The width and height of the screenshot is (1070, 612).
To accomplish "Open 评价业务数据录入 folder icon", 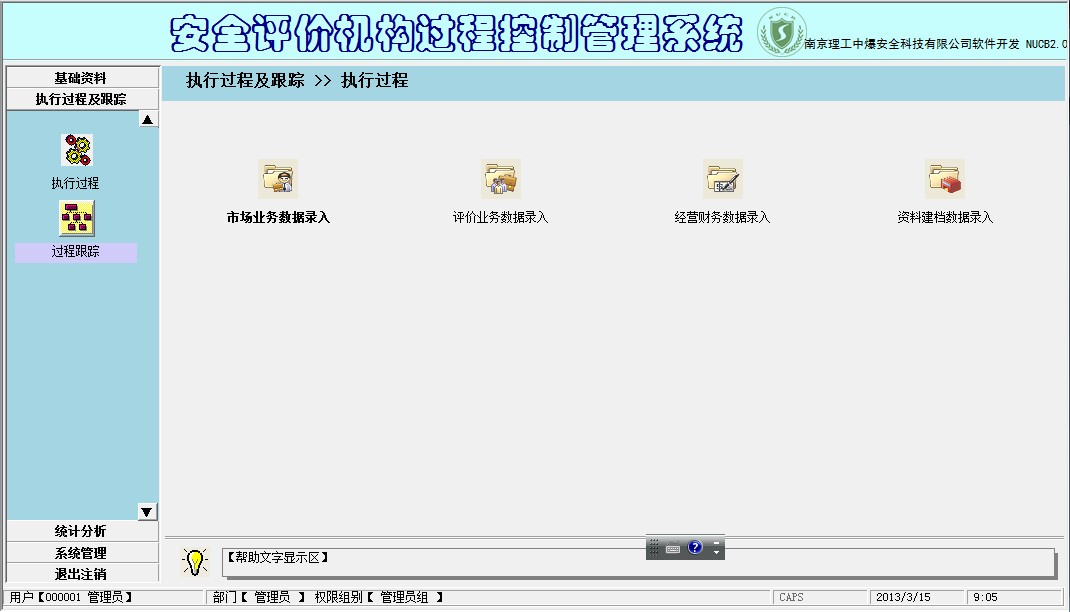I will pos(501,179).
